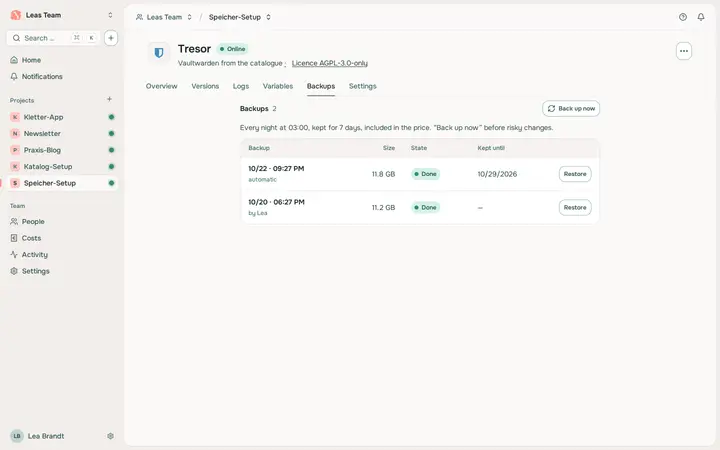Add a project with the Projects plus icon
The width and height of the screenshot is (720, 450).
click(109, 99)
